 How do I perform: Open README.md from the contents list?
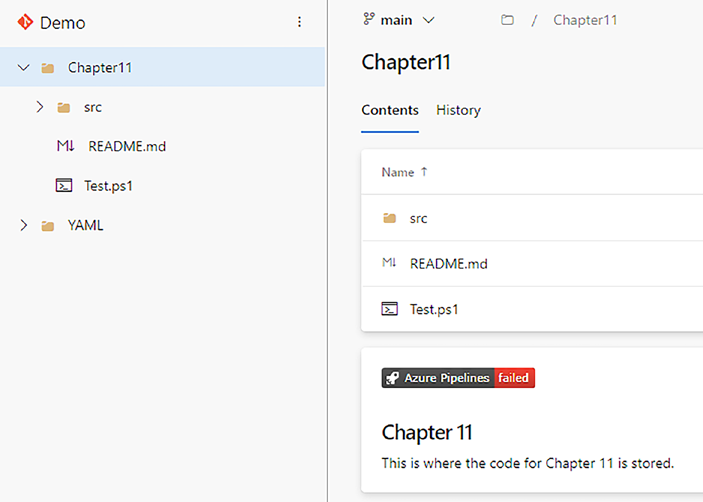[448, 264]
